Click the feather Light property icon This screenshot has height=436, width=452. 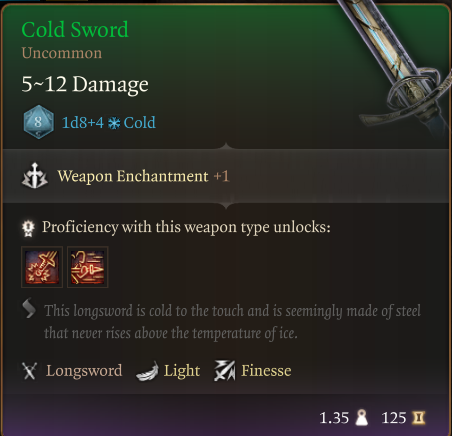(147, 371)
